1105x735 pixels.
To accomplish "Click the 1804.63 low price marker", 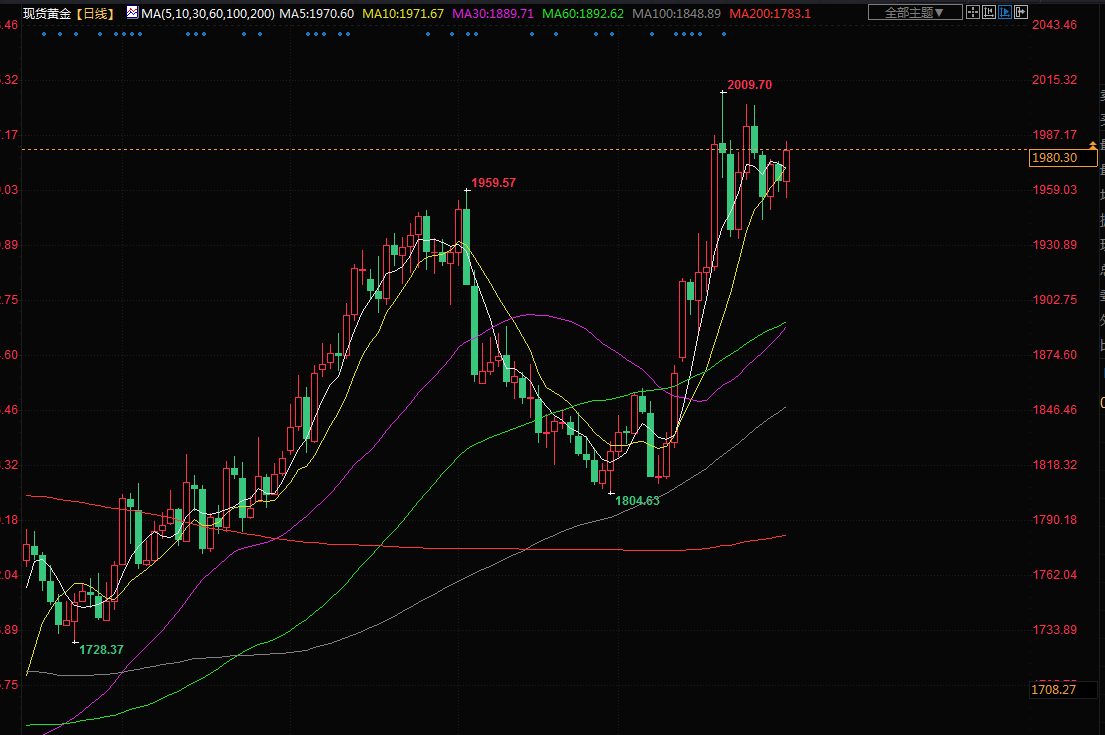I will pyautogui.click(x=637, y=500).
